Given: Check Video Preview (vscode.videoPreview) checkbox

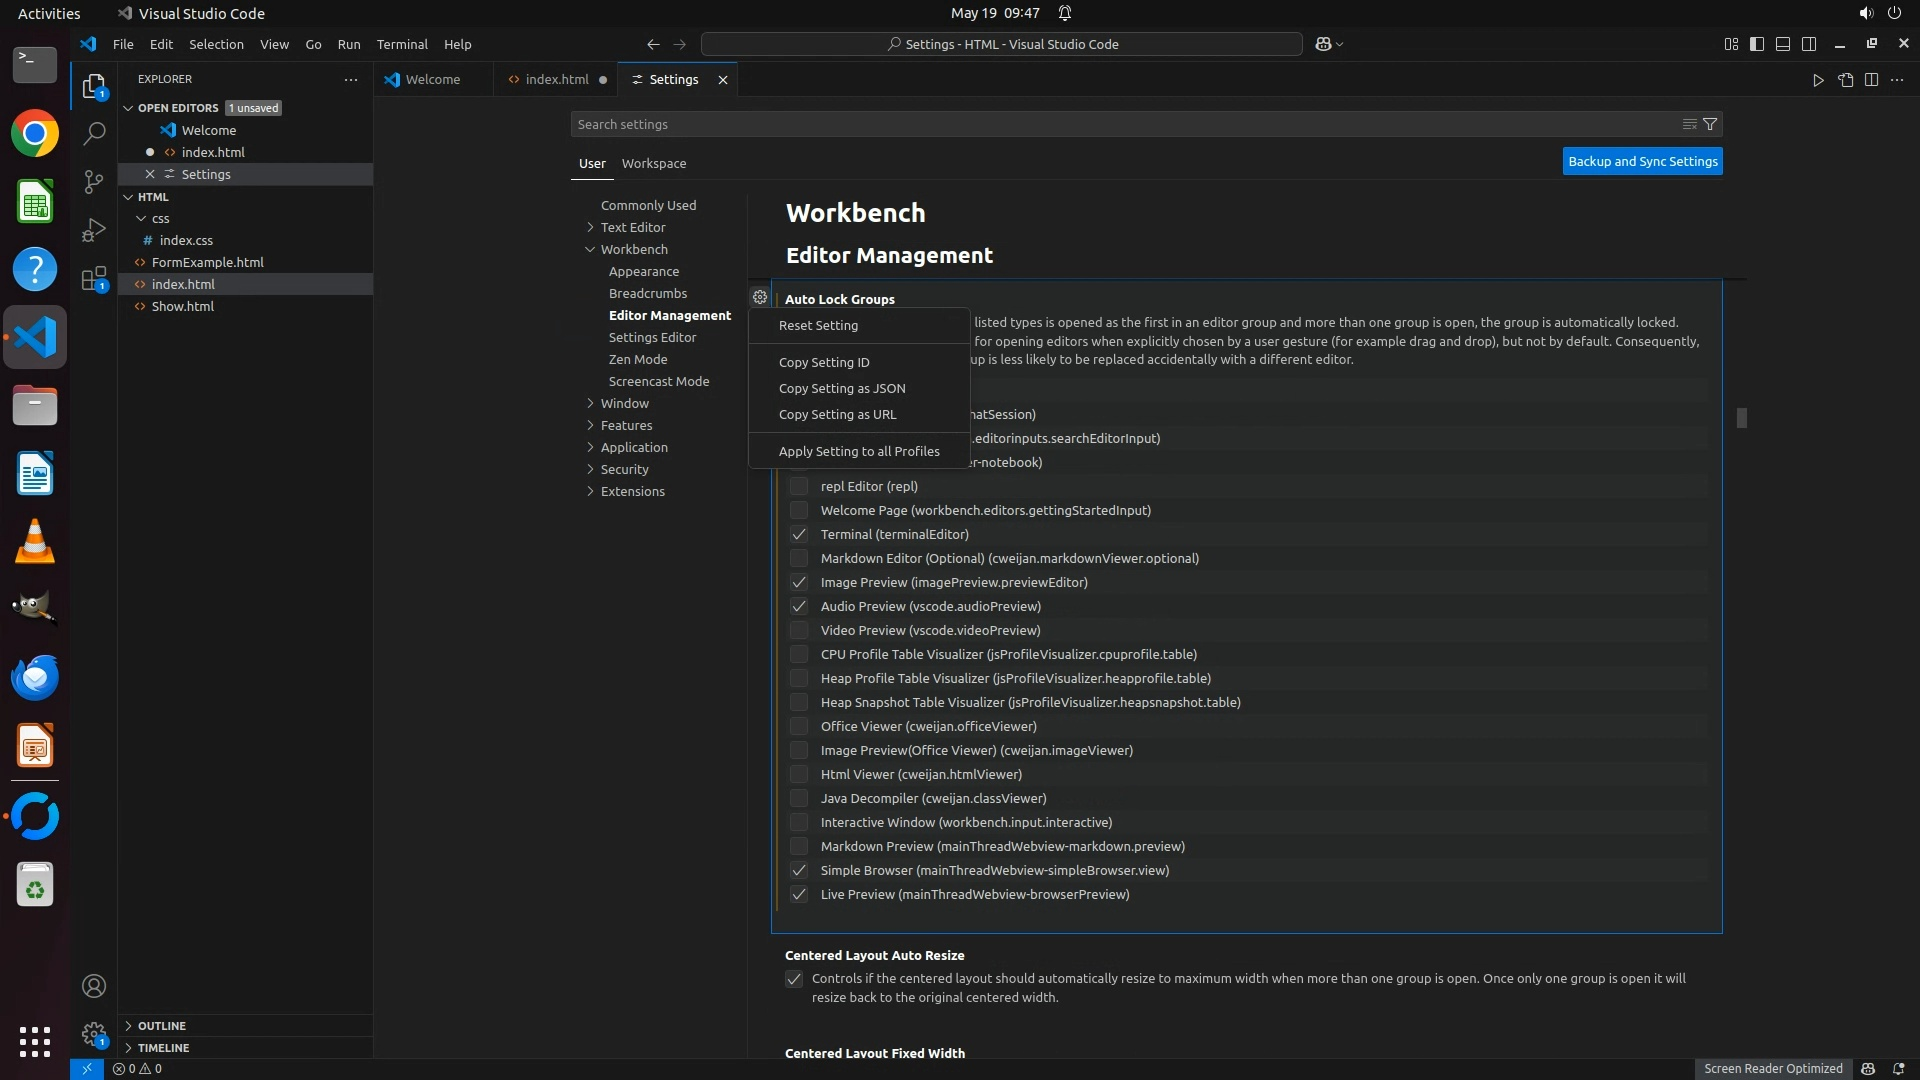Looking at the screenshot, I should 798,630.
